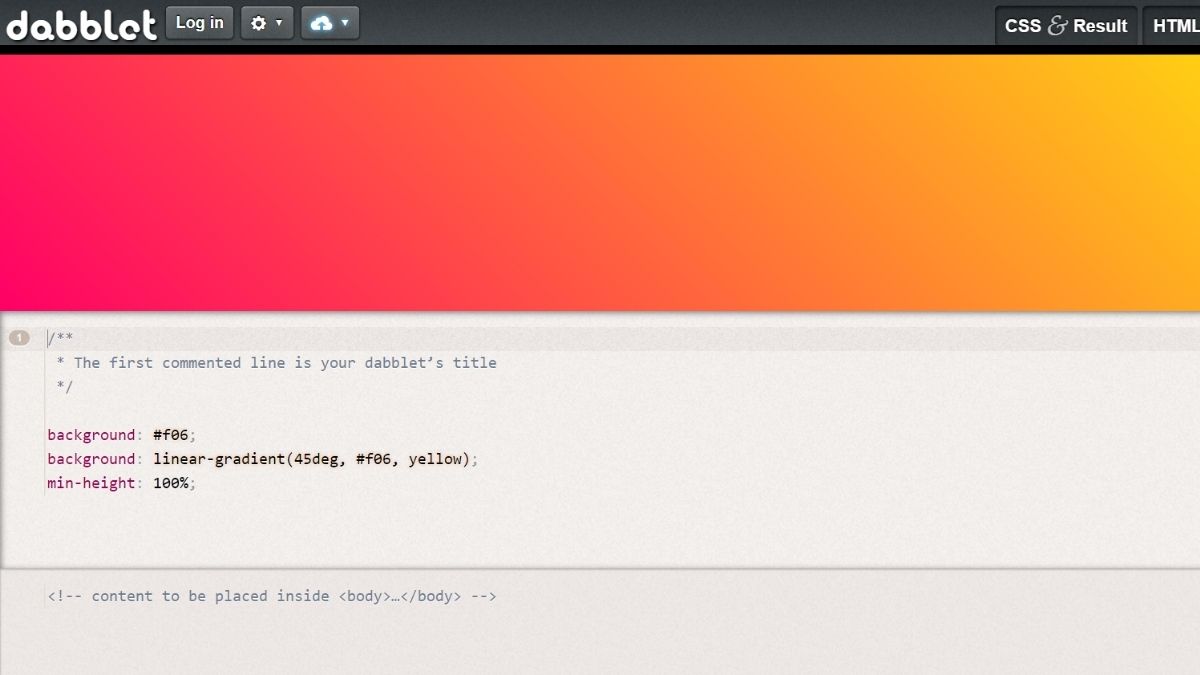
Task: Click the yellow top-right corner of the gradient
Action: (x=1170, y=75)
